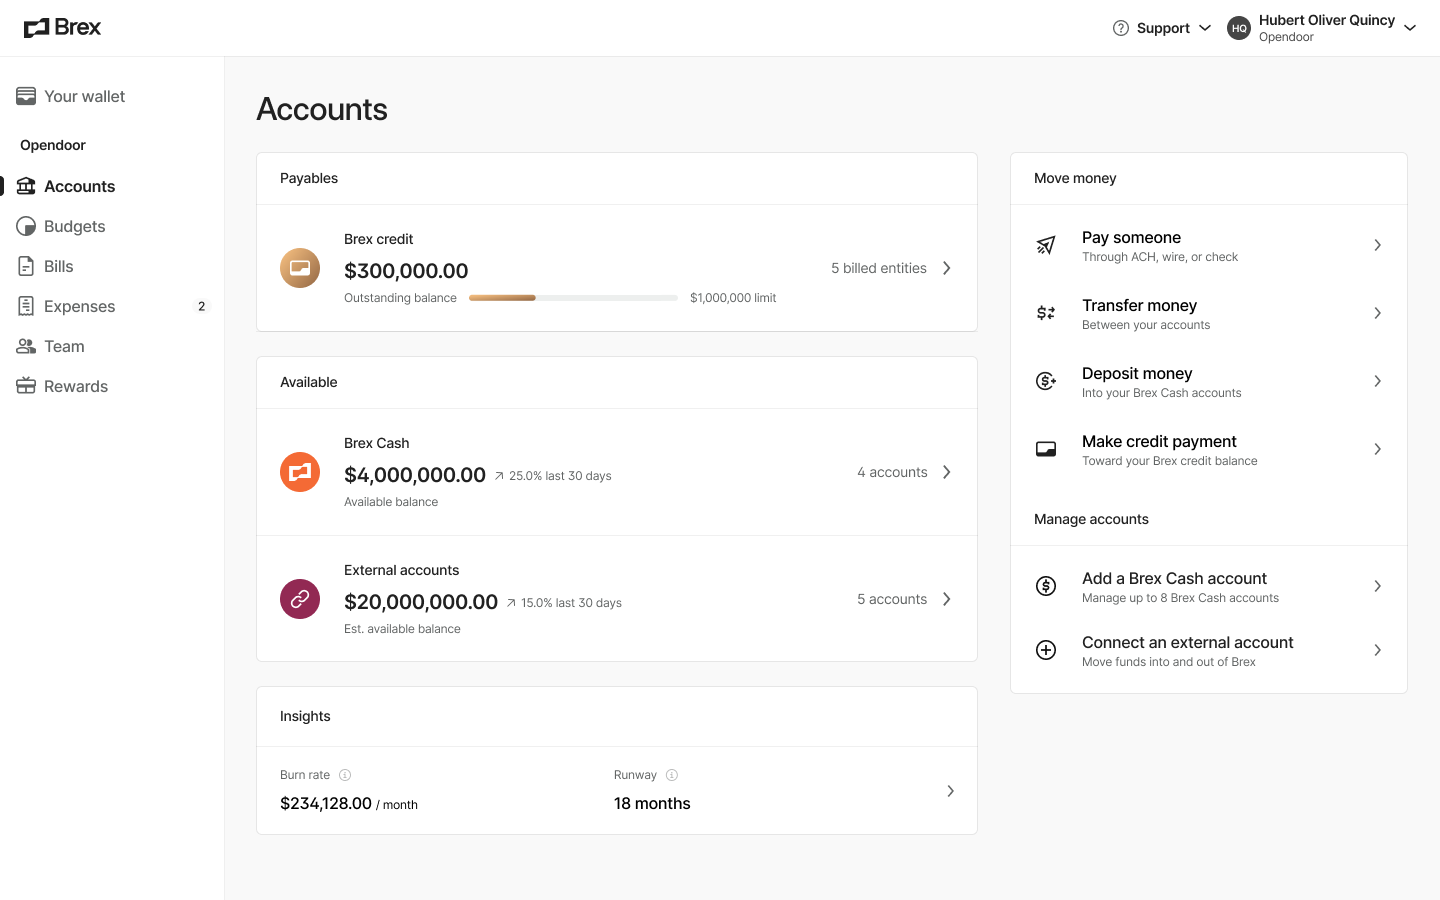Open Make credit payment option
The width and height of the screenshot is (1440, 900).
(1209, 449)
